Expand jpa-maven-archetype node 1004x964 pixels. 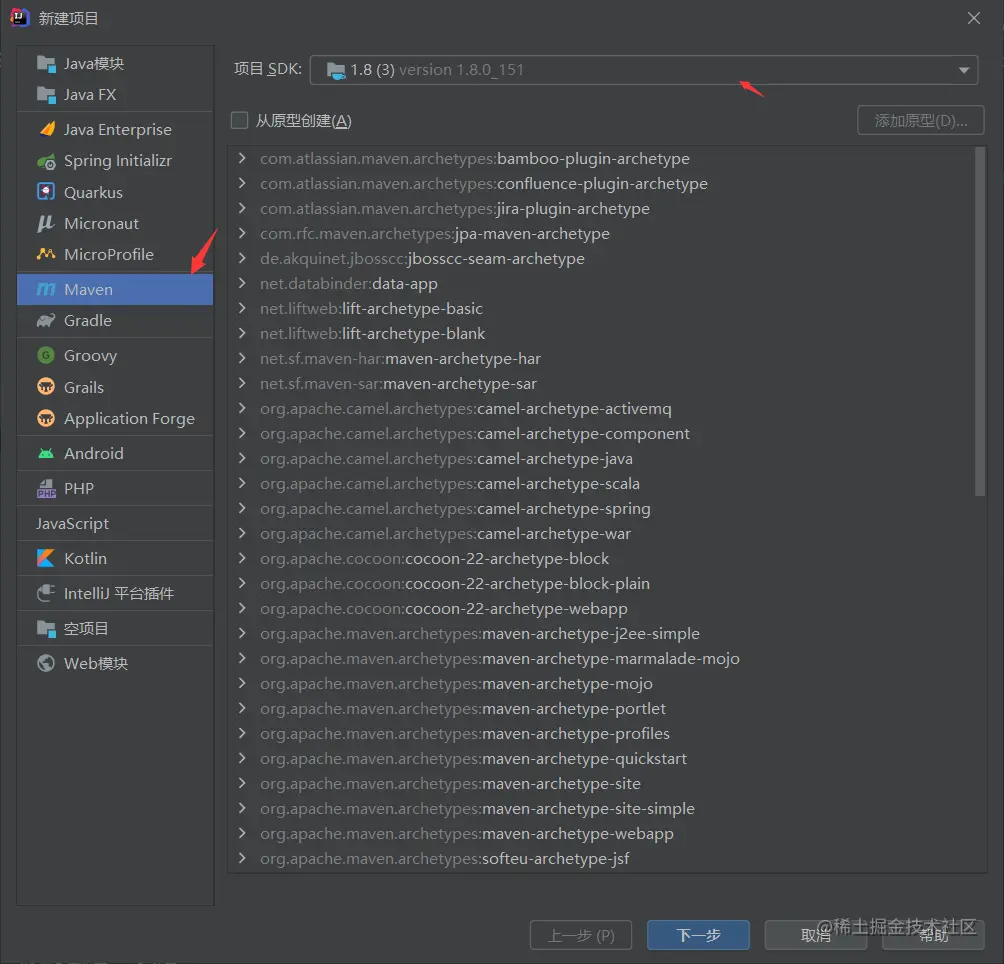242,233
